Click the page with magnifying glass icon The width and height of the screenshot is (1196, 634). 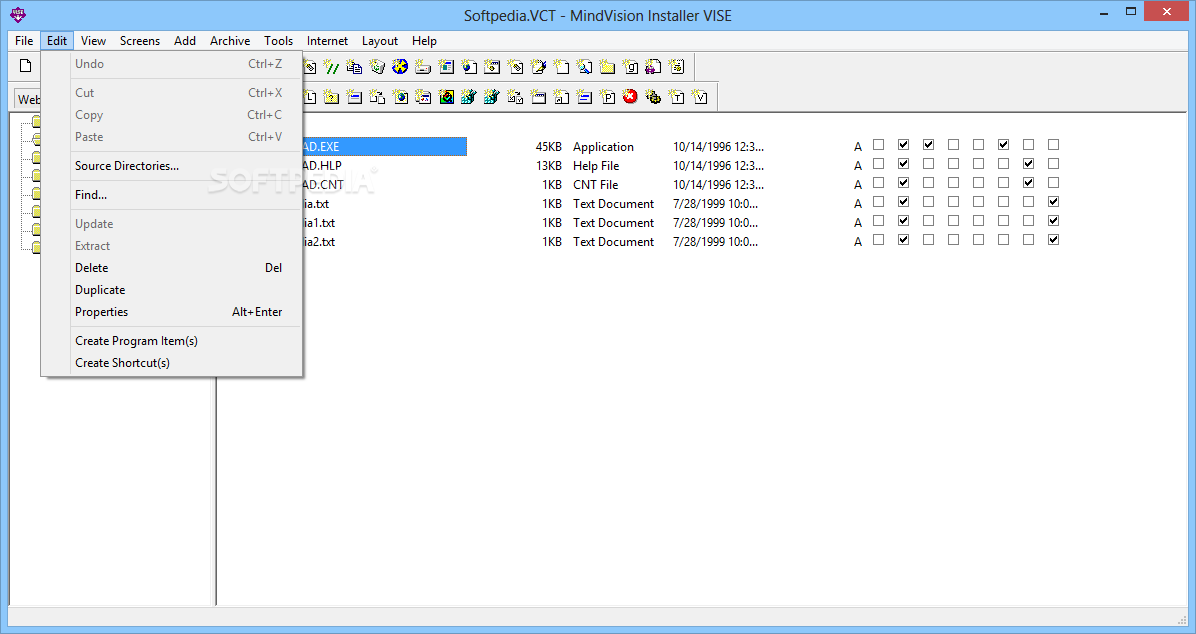click(x=584, y=67)
